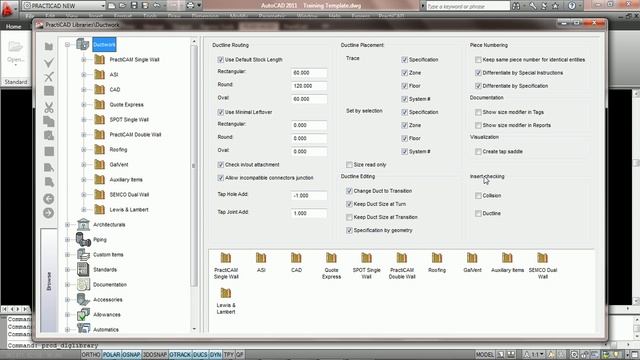The height and width of the screenshot is (360, 640).
Task: Enable Create tap saddle checkbox
Action: point(478,151)
